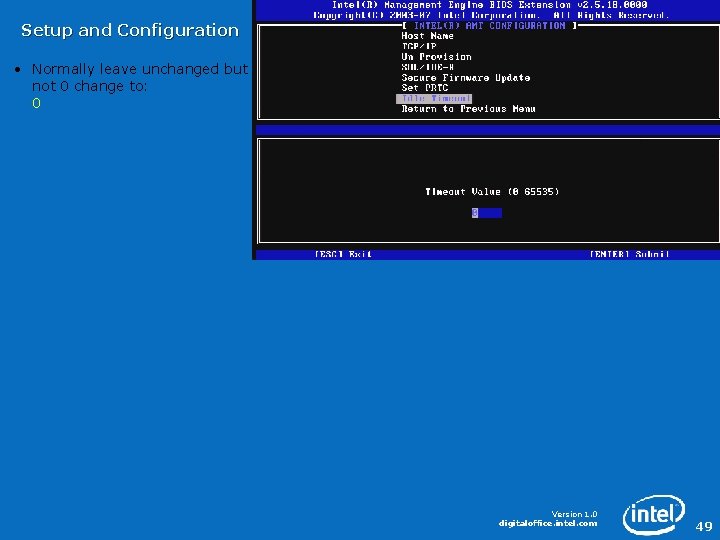Viewport: 720px width, 540px height.
Task: Click the Version 1.0 text
Action: tap(574, 514)
